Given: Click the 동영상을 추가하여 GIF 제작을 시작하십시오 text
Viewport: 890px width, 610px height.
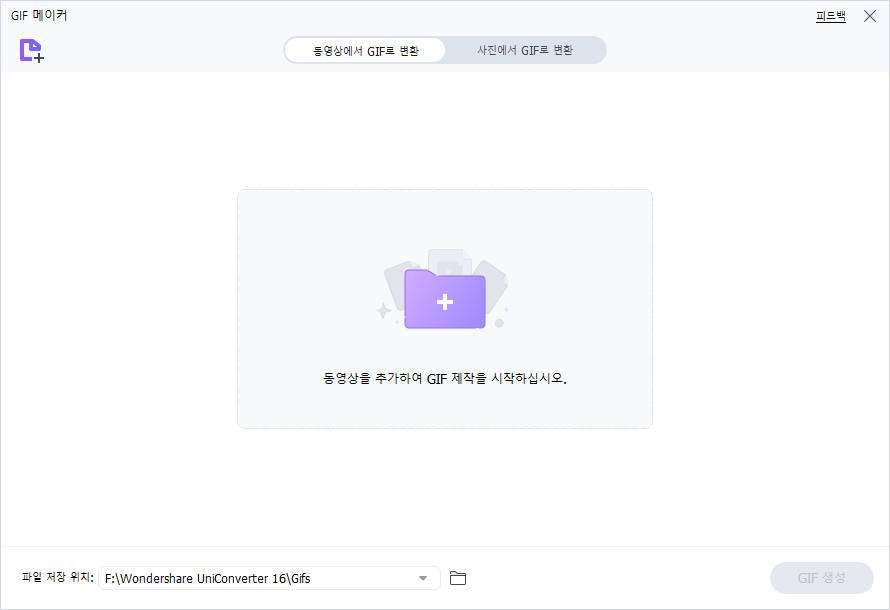Looking at the screenshot, I should coord(444,378).
